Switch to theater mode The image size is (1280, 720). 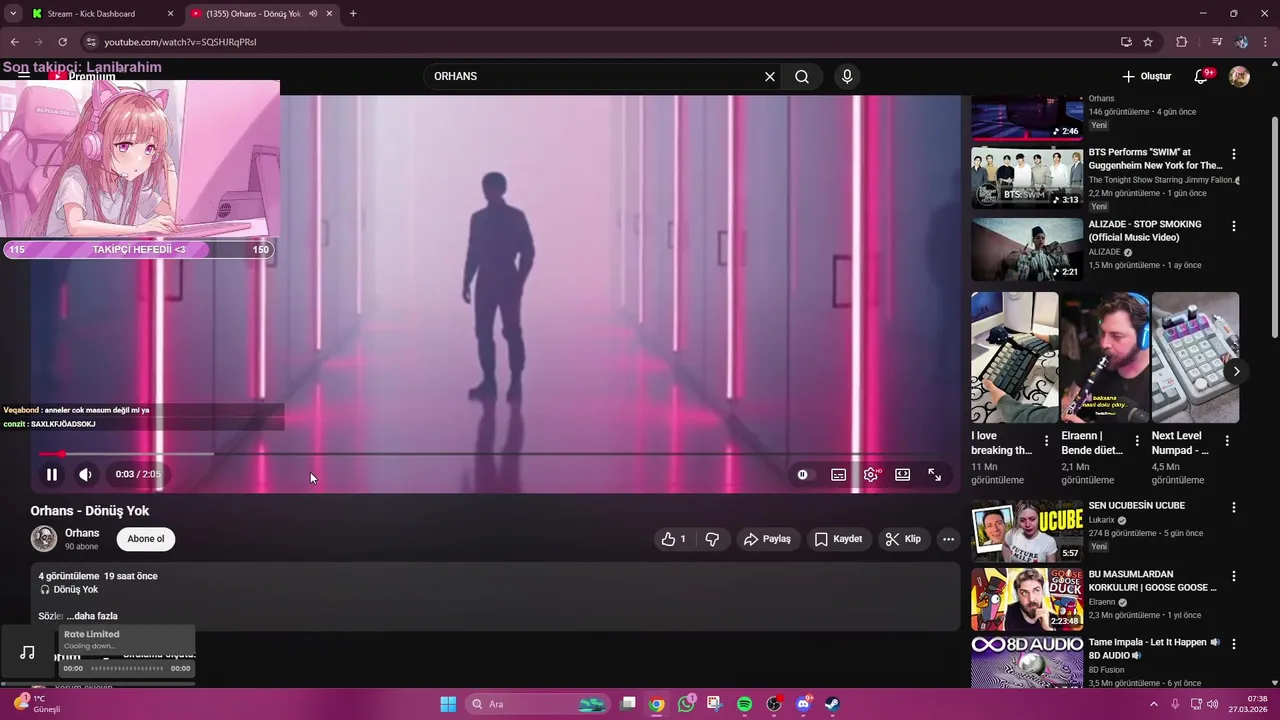903,475
